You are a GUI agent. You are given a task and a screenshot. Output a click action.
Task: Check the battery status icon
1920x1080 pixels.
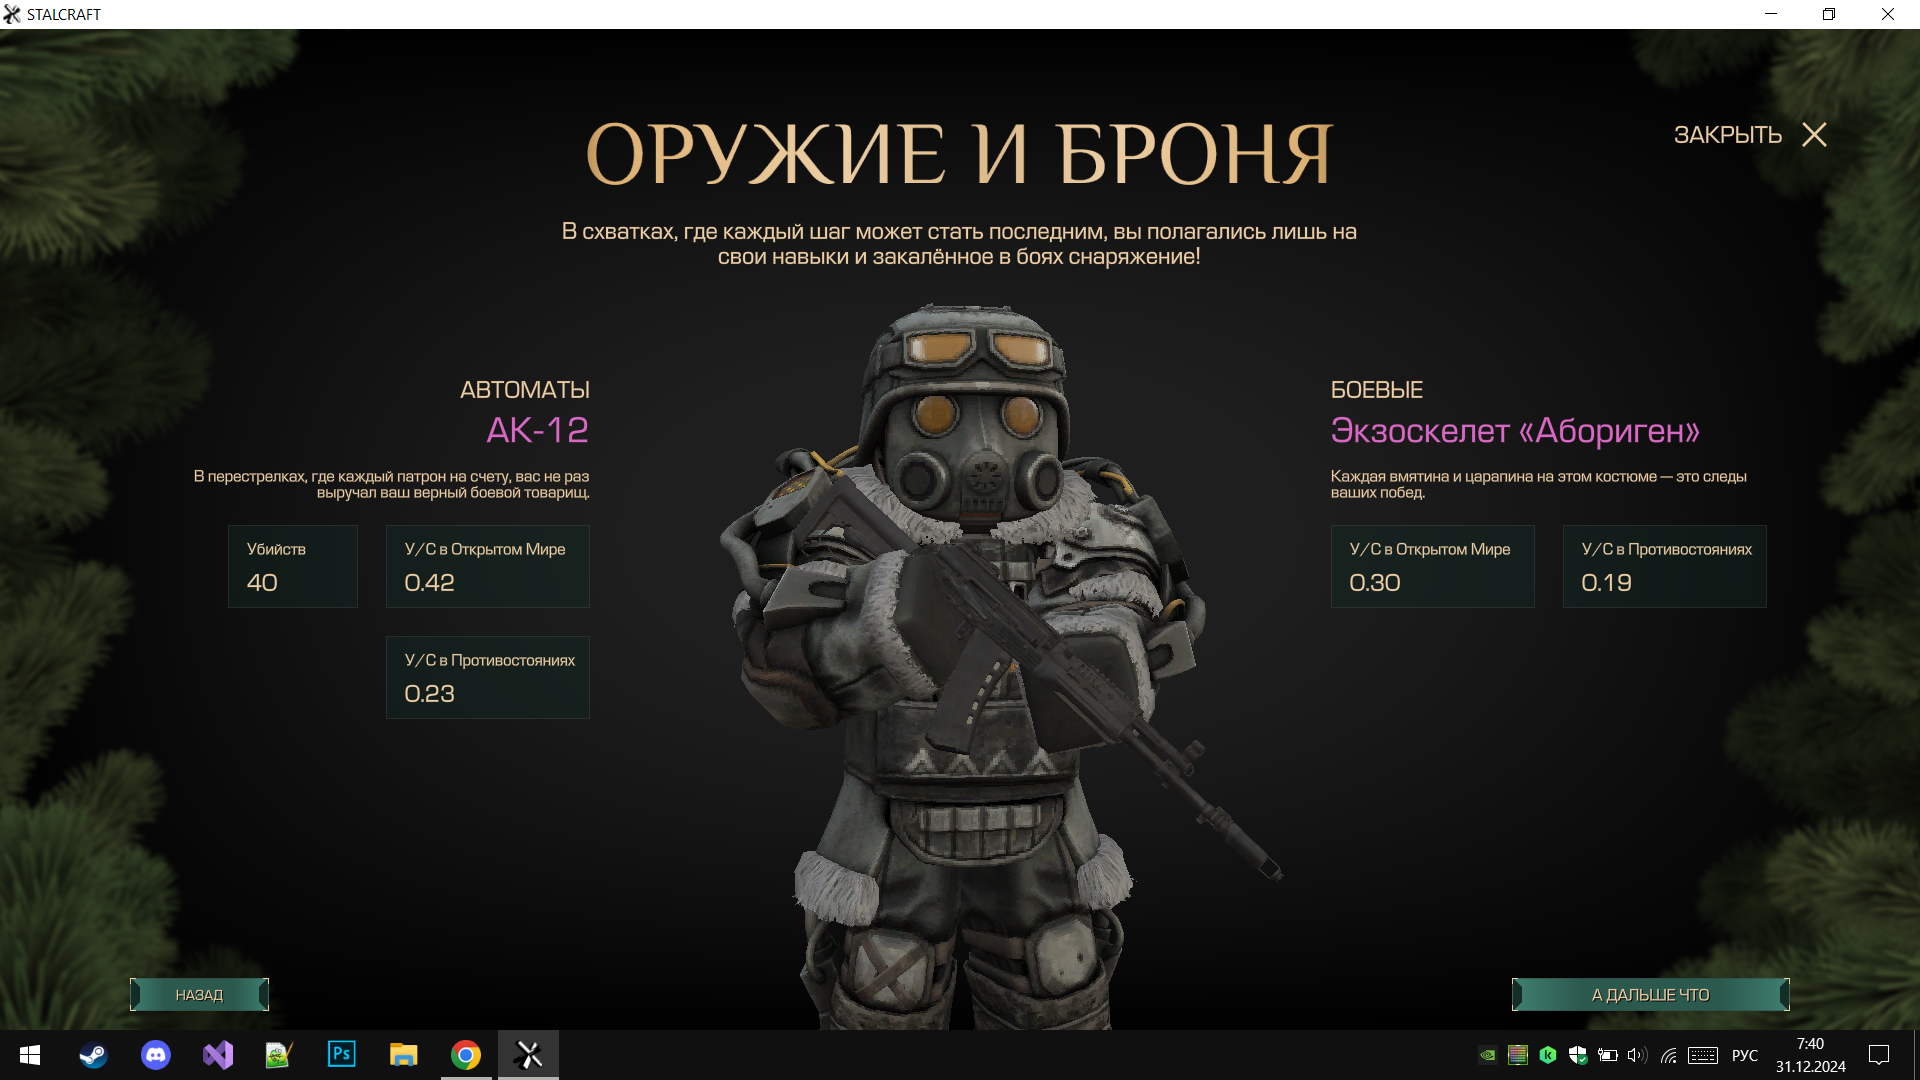1608,1055
